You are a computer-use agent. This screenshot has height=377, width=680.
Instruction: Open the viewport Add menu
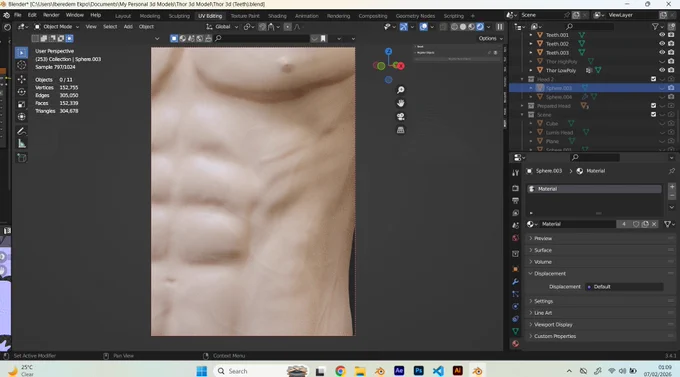tap(128, 27)
